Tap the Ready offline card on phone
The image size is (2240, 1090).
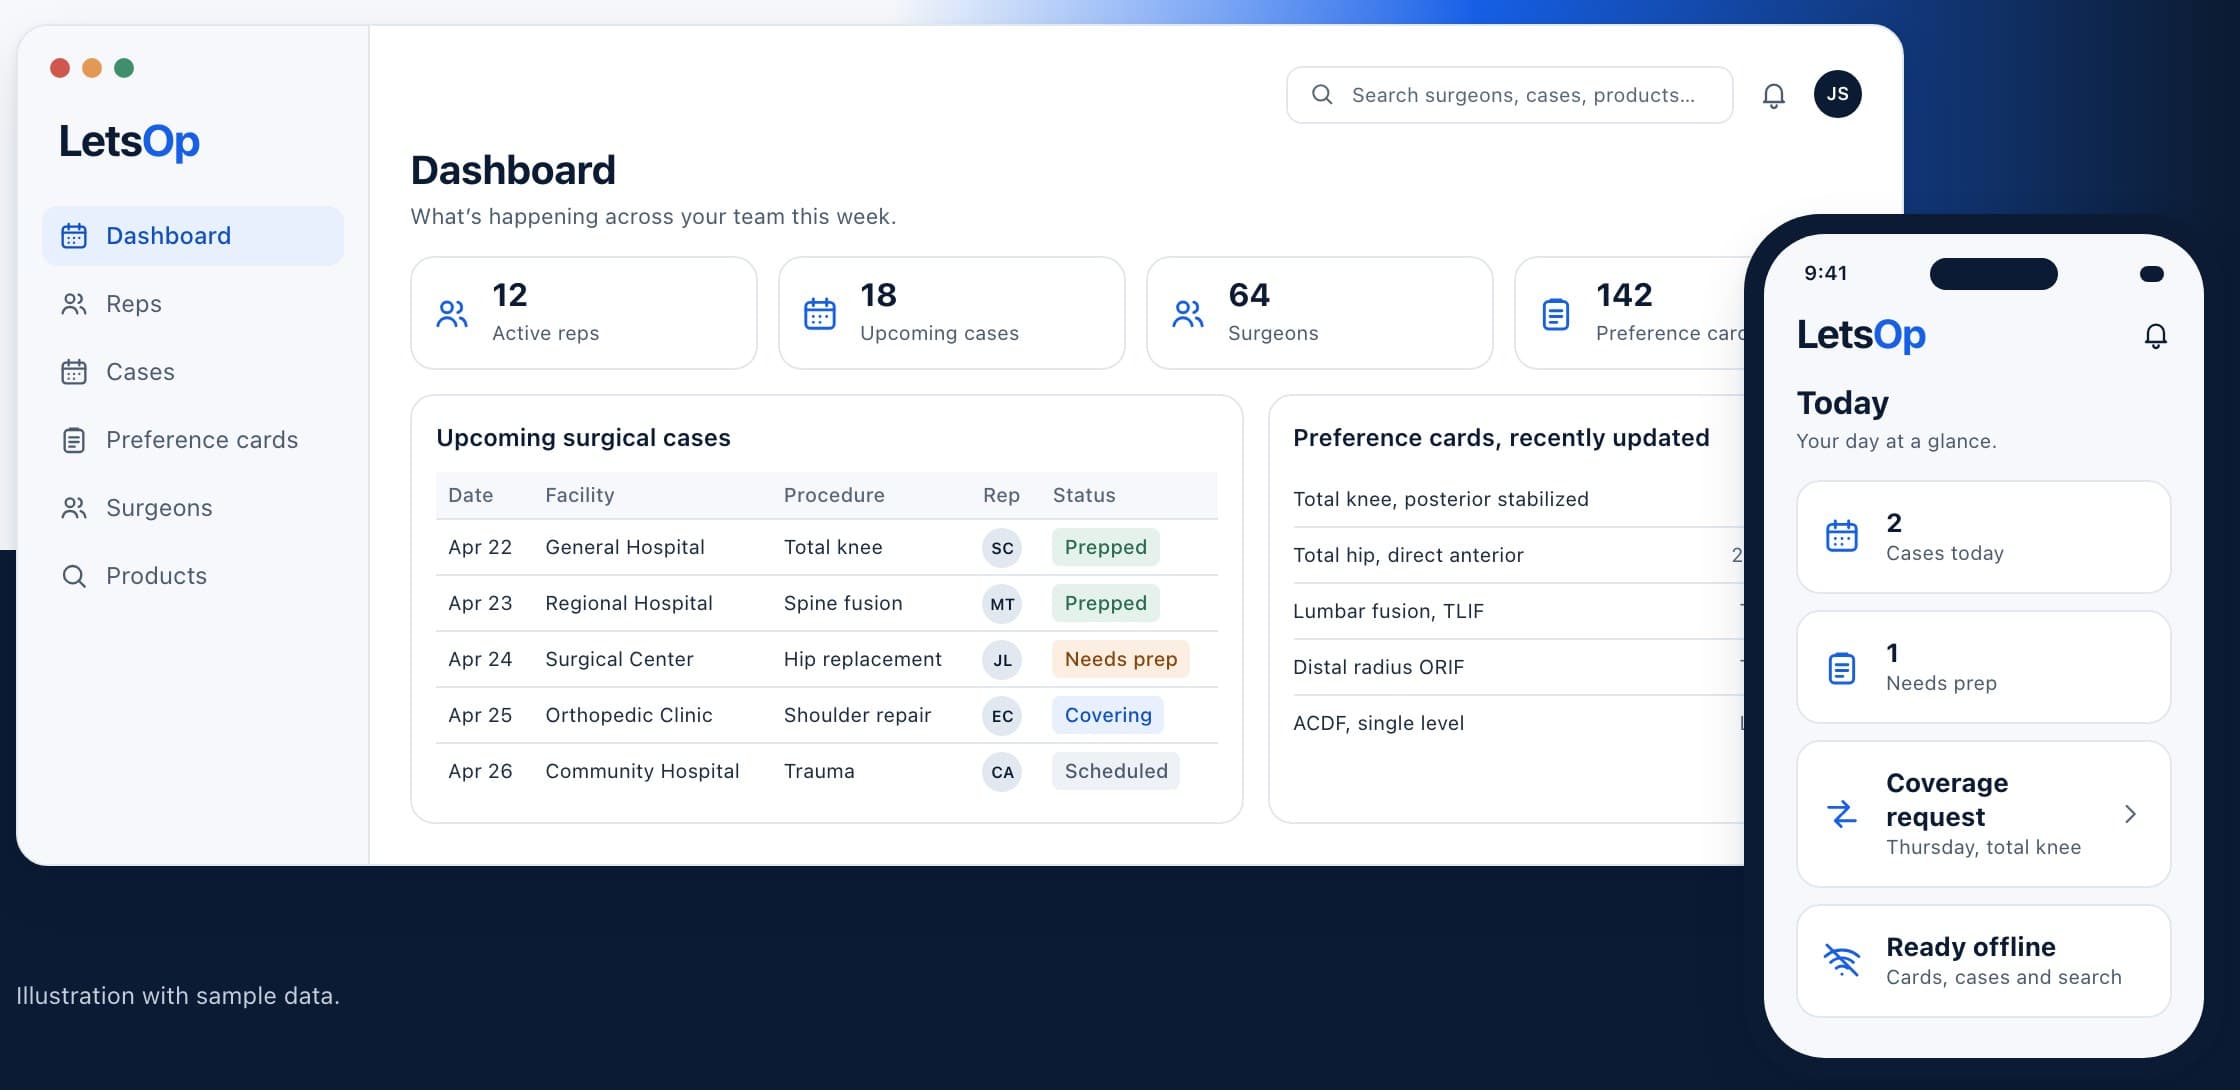click(x=1984, y=961)
